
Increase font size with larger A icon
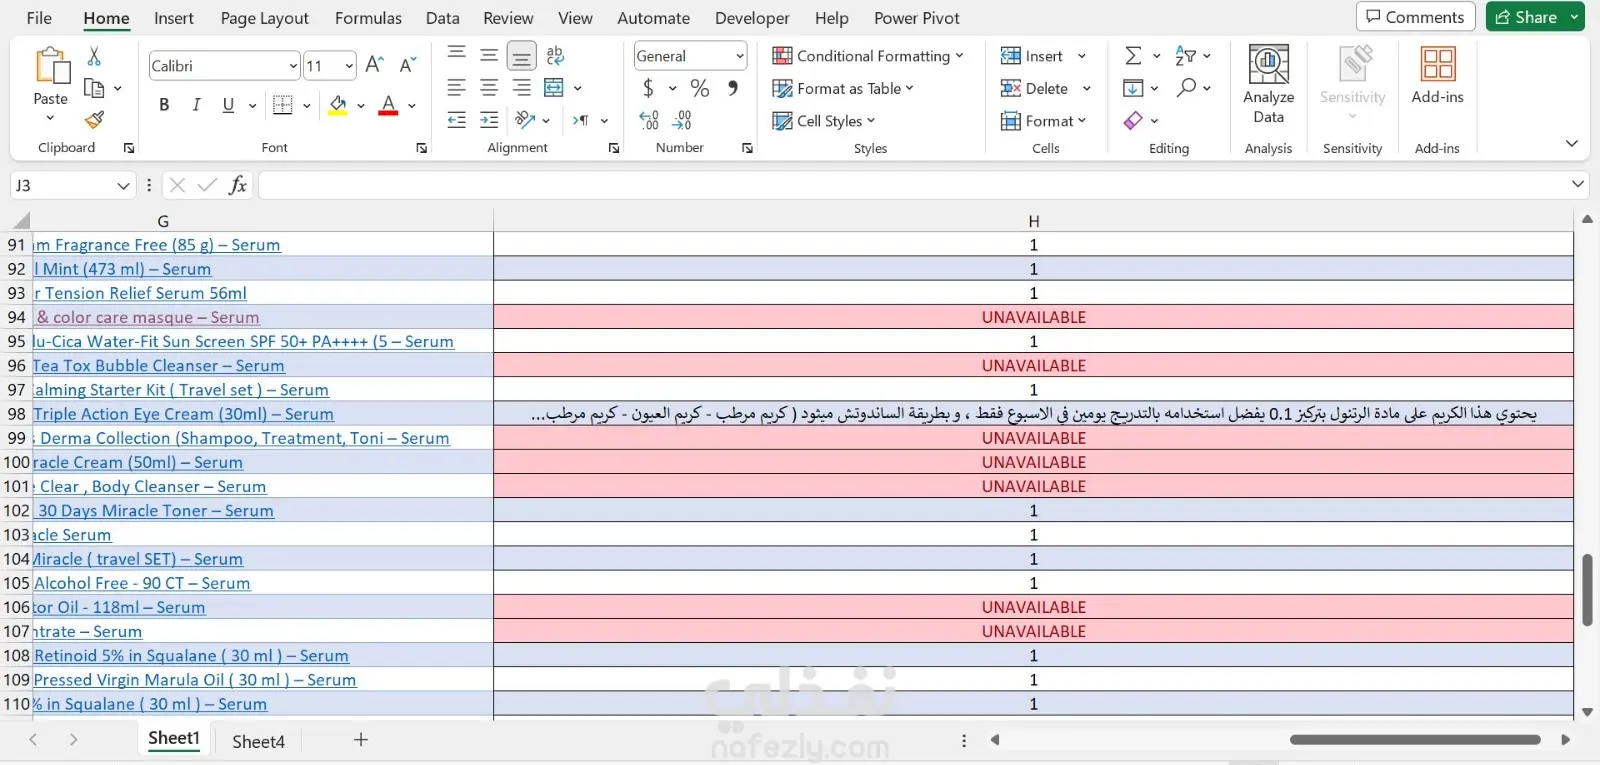pyautogui.click(x=375, y=65)
